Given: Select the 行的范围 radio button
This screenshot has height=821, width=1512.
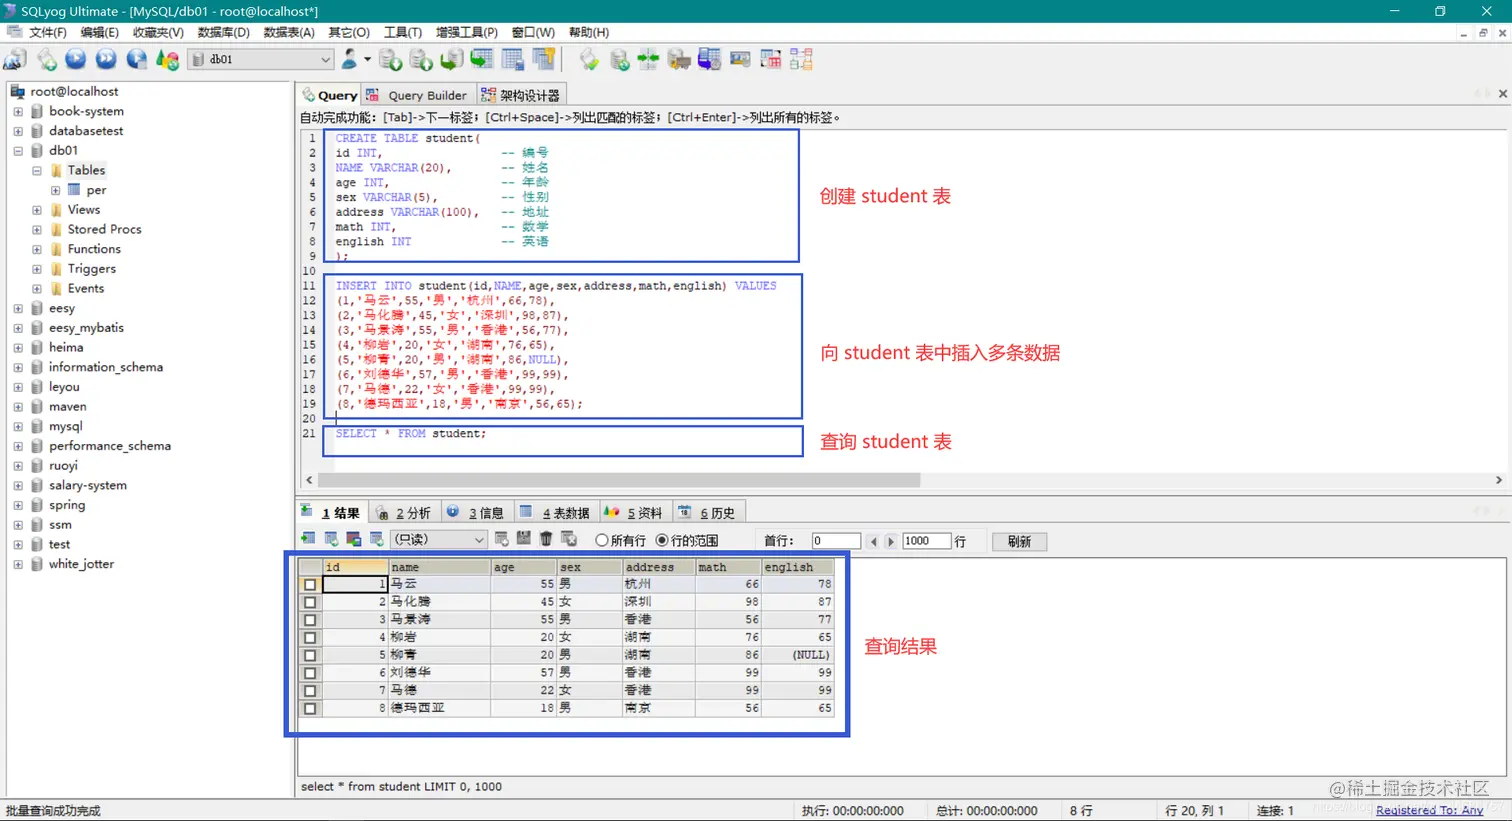Looking at the screenshot, I should pos(662,540).
